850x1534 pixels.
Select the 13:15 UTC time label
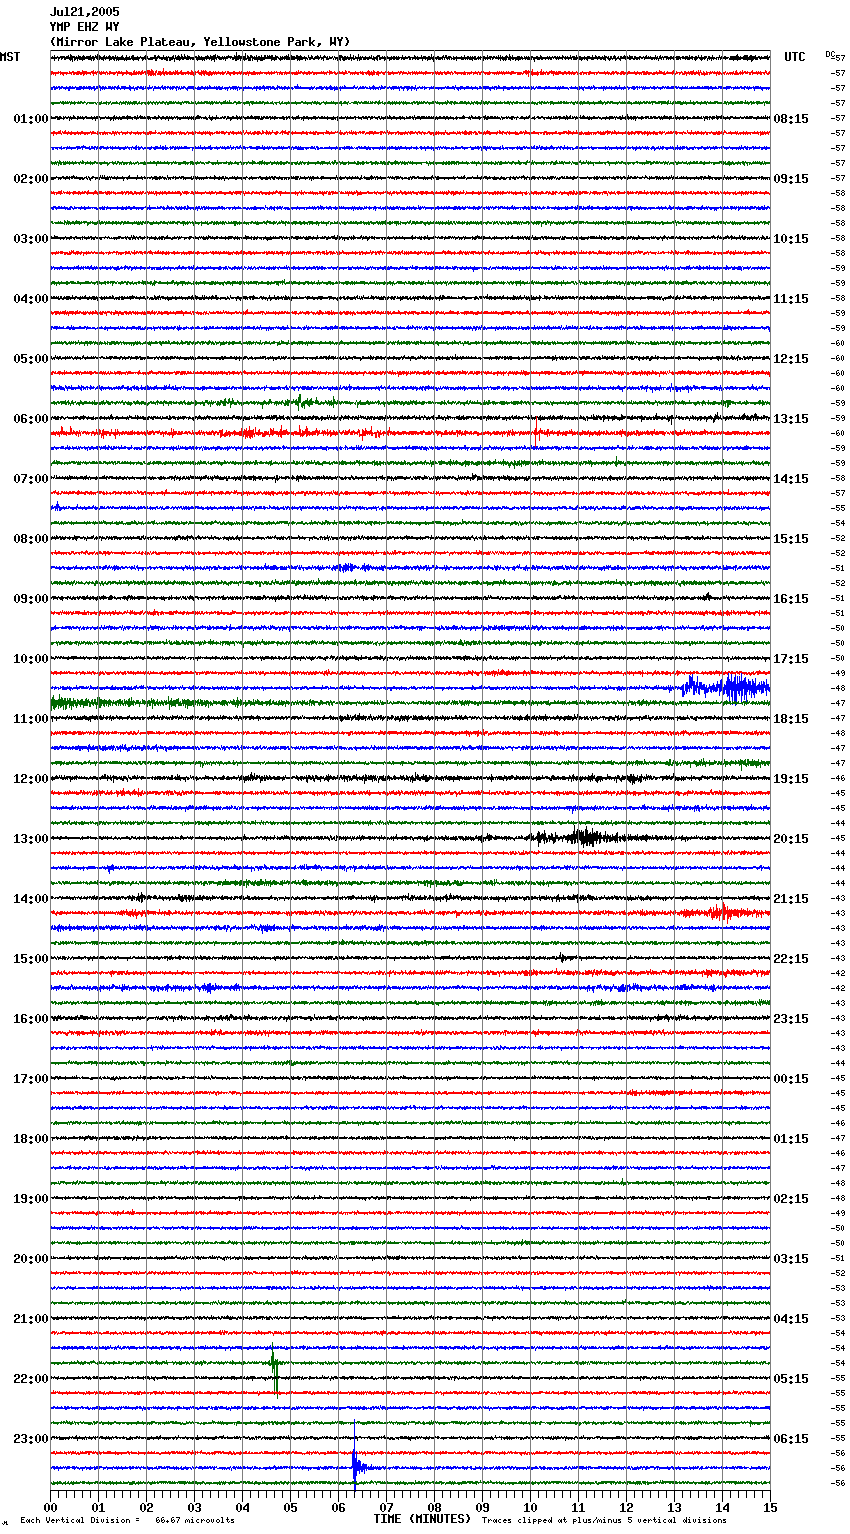coord(791,419)
